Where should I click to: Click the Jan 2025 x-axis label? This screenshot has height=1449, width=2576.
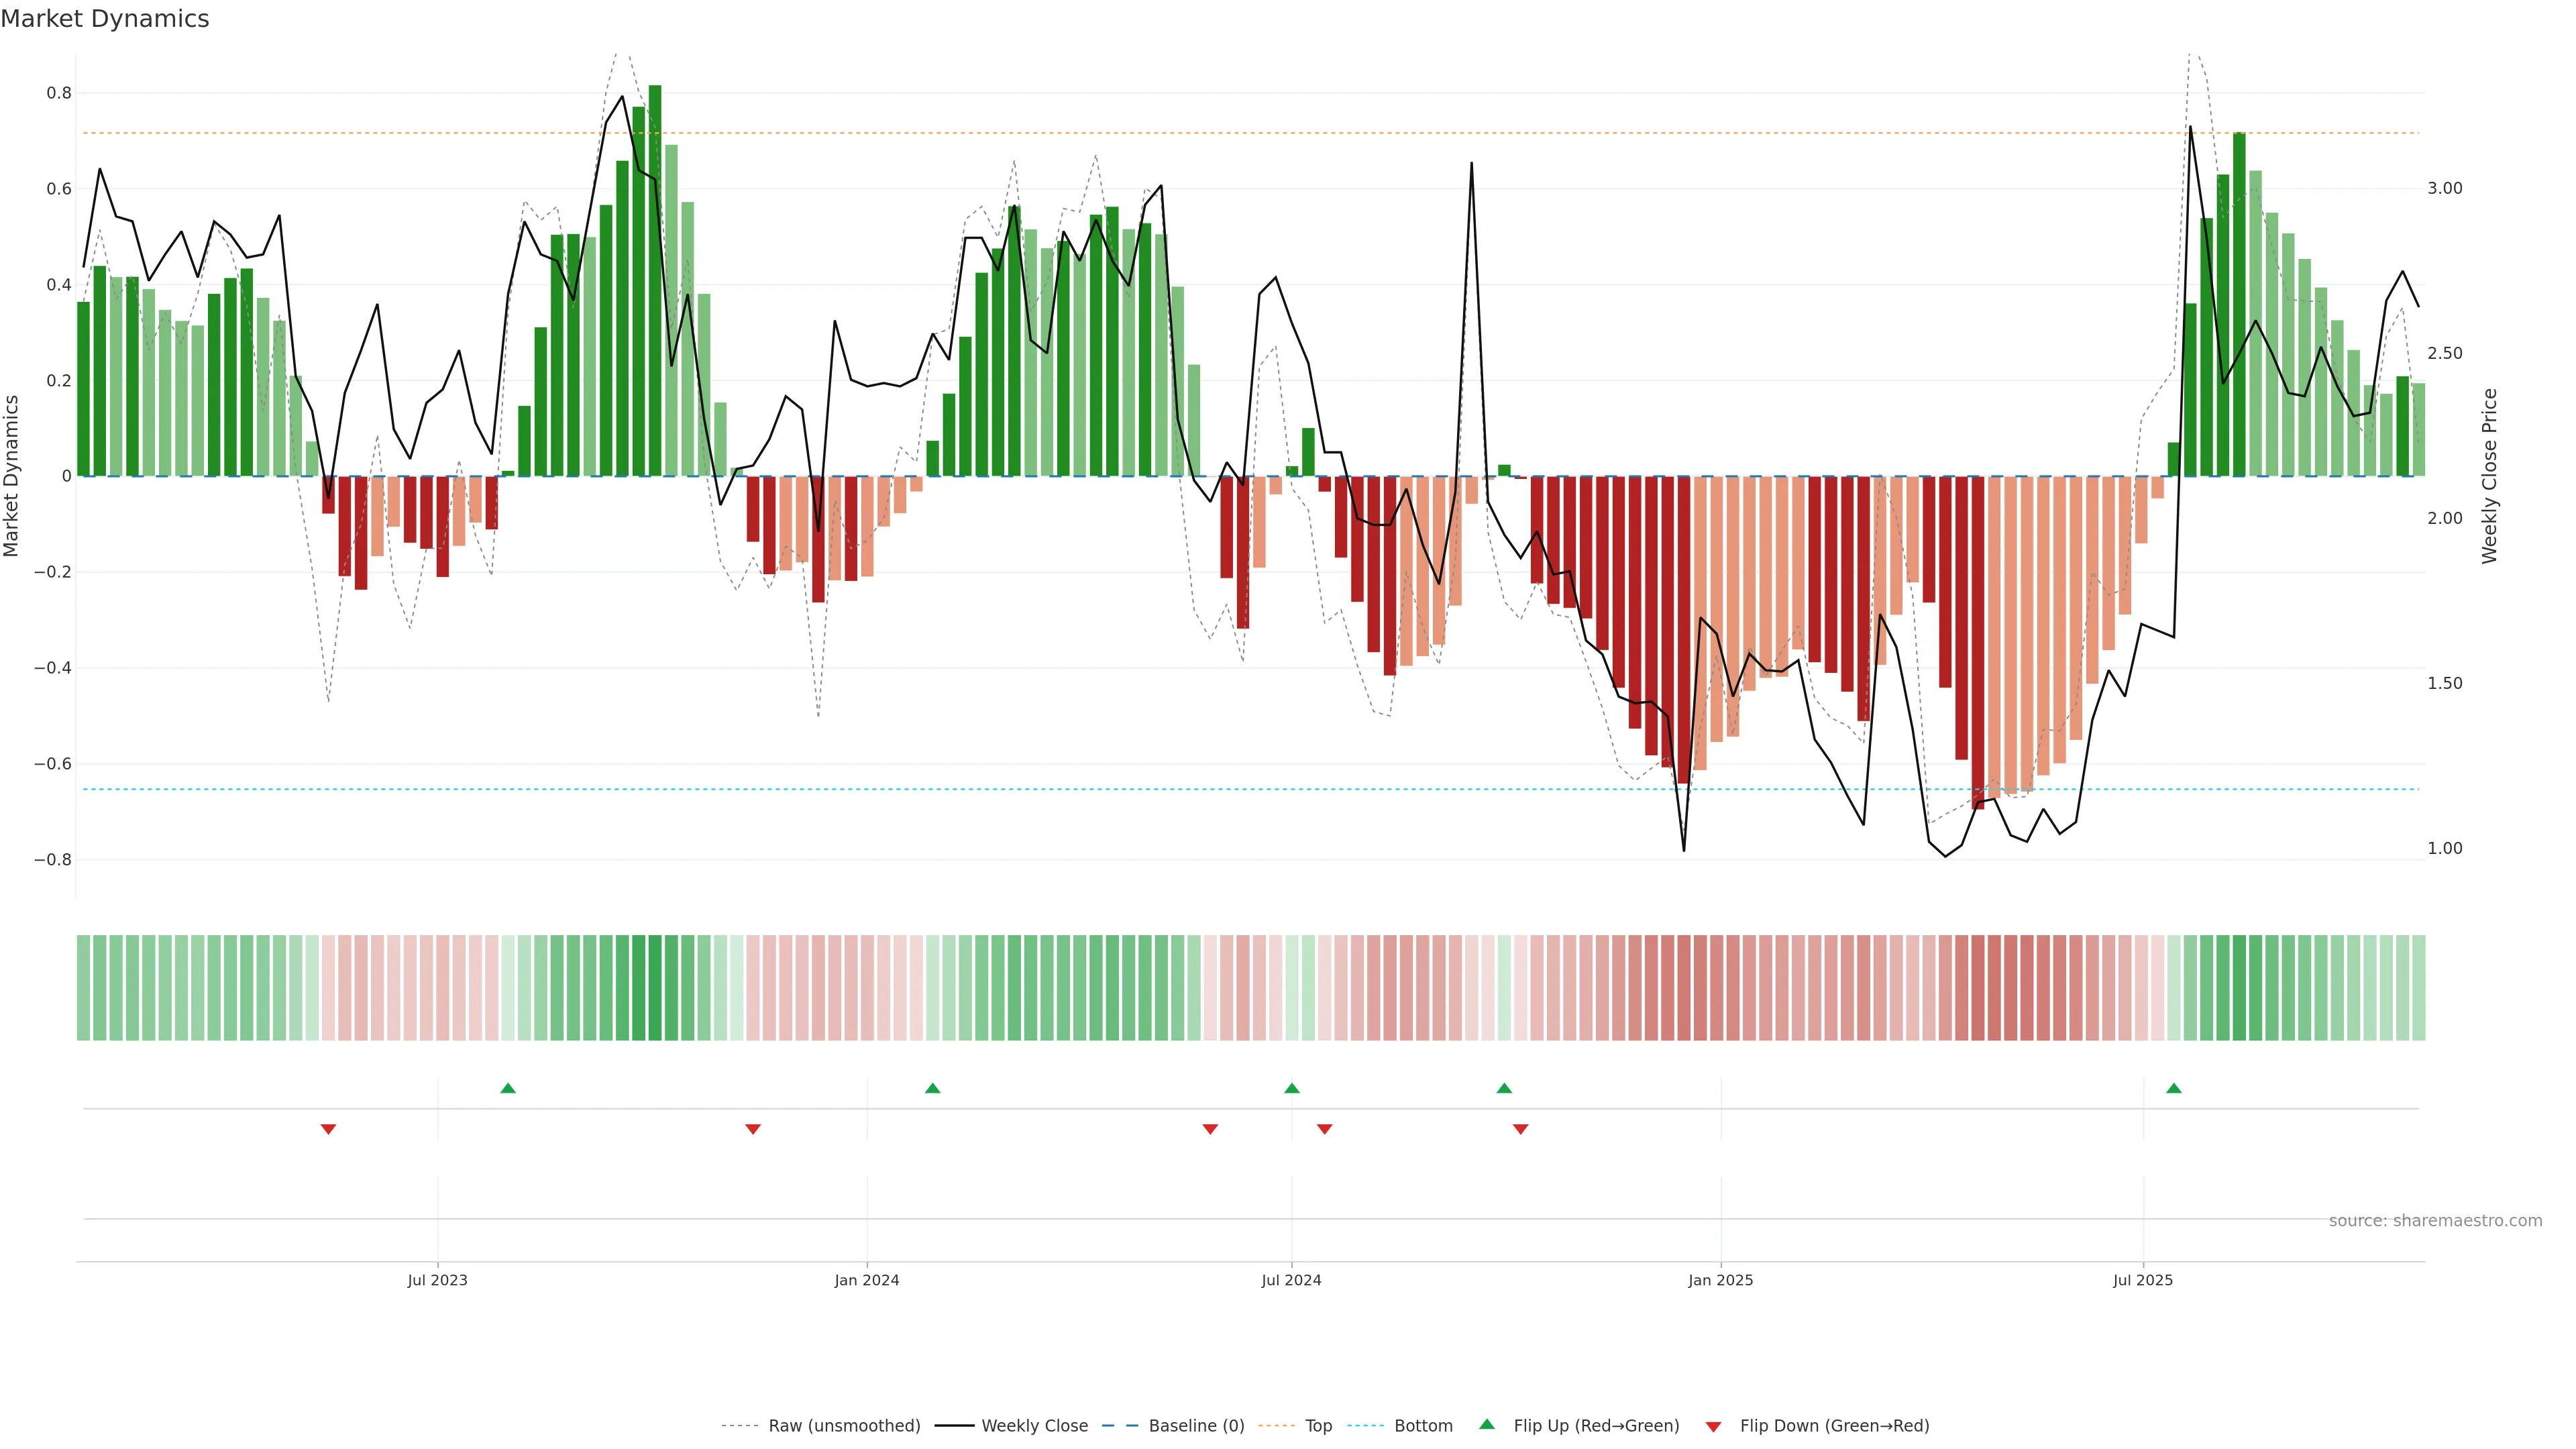tap(1720, 1280)
